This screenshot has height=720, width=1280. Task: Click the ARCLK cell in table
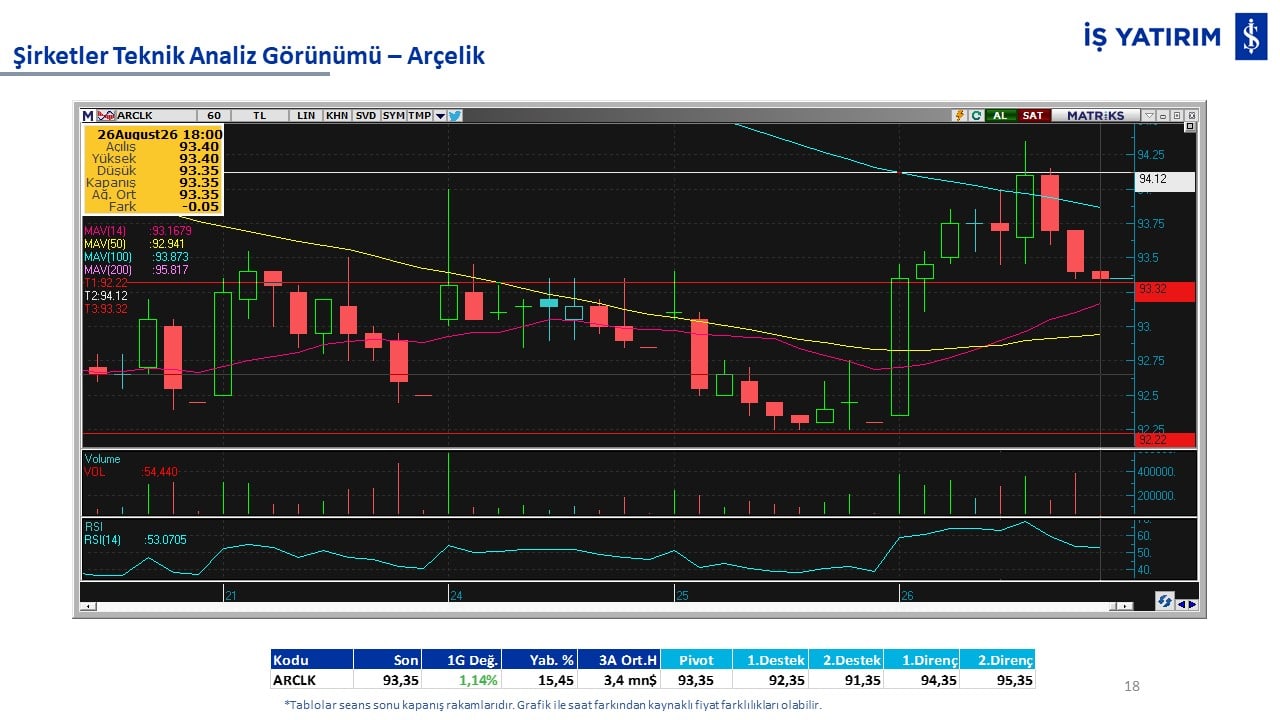tap(312, 680)
